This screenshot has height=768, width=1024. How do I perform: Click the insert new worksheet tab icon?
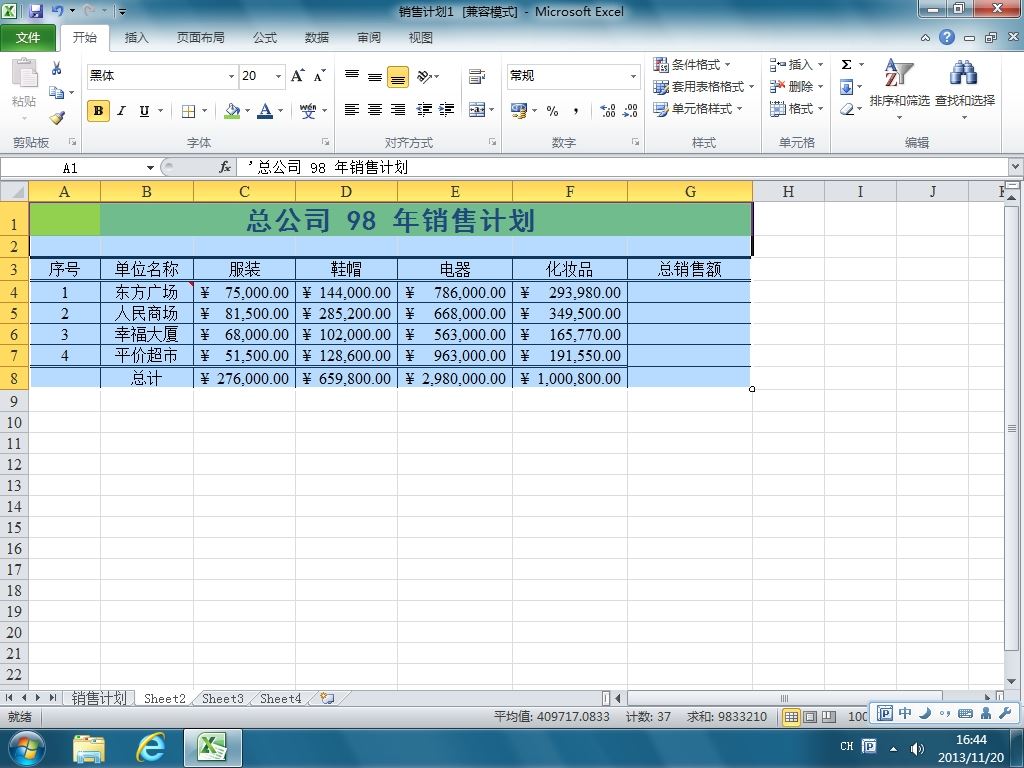tap(327, 698)
